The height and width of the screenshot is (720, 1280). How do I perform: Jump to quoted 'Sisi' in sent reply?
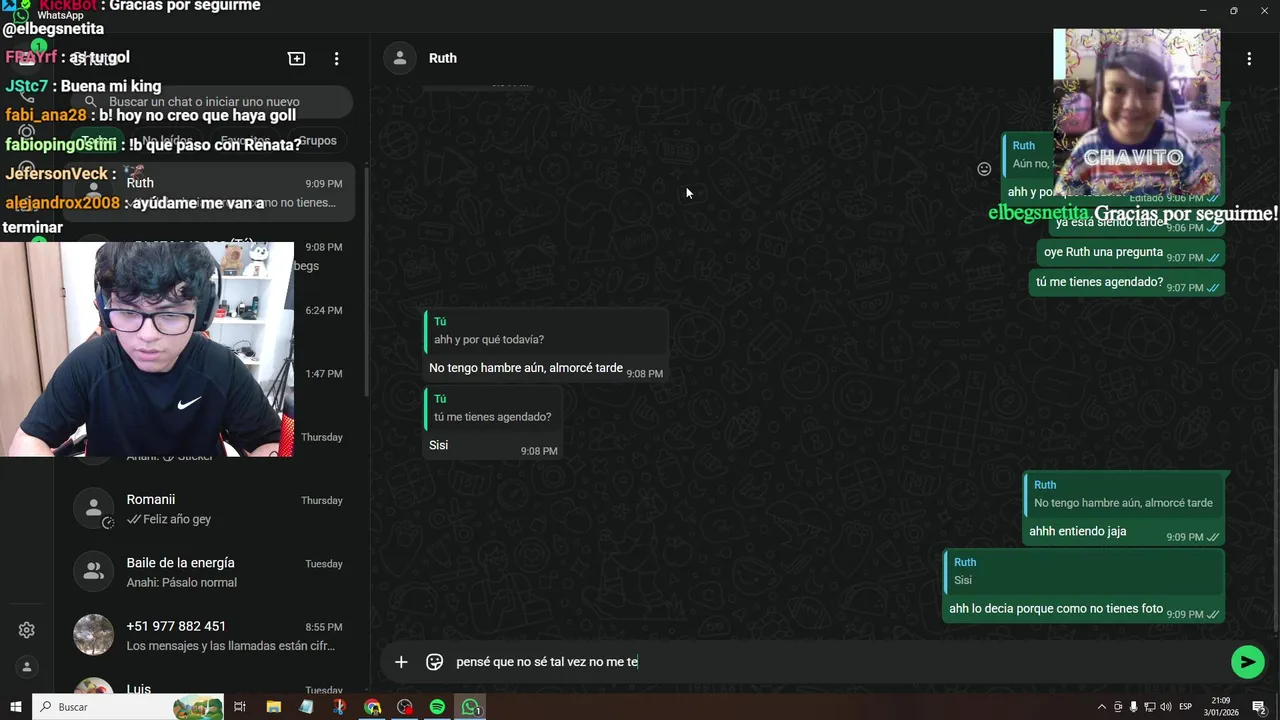(x=1084, y=571)
